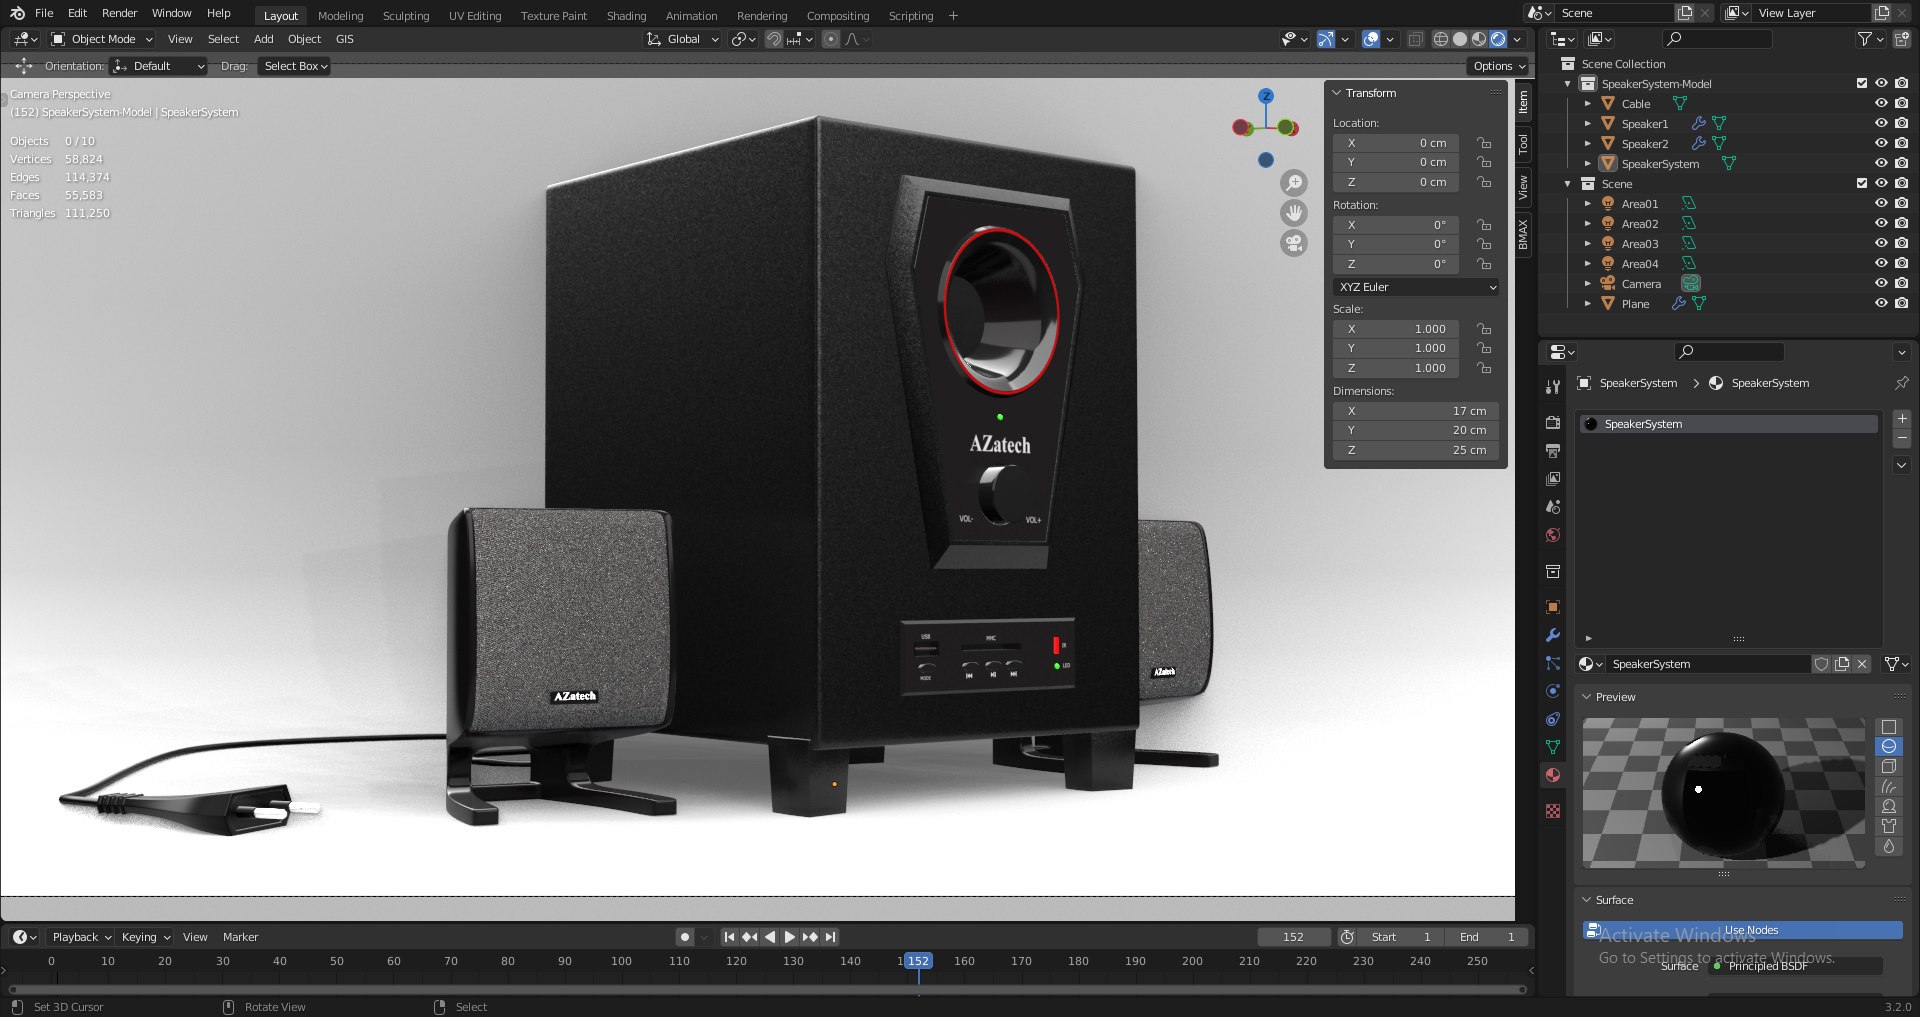Open the Object properties tab
The image size is (1920, 1017).
point(1553,607)
